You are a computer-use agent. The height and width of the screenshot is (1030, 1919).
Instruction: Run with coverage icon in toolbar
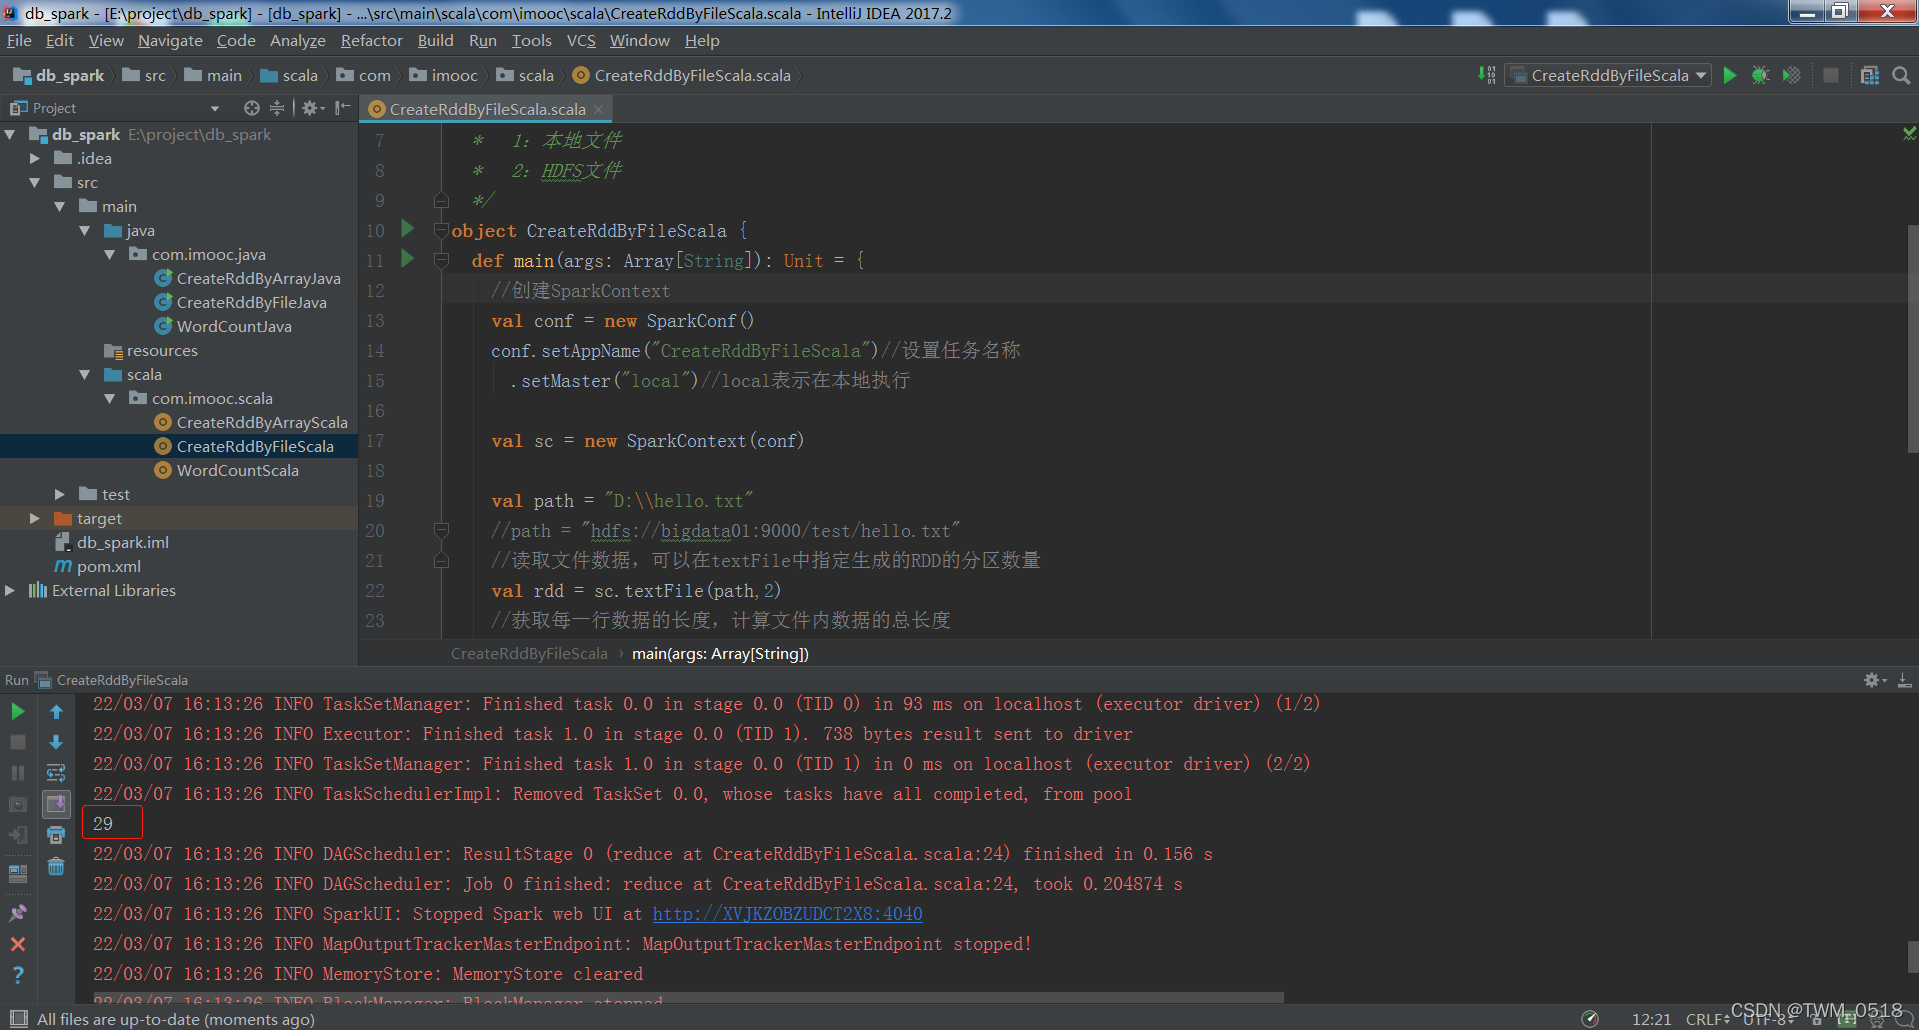coord(1792,75)
